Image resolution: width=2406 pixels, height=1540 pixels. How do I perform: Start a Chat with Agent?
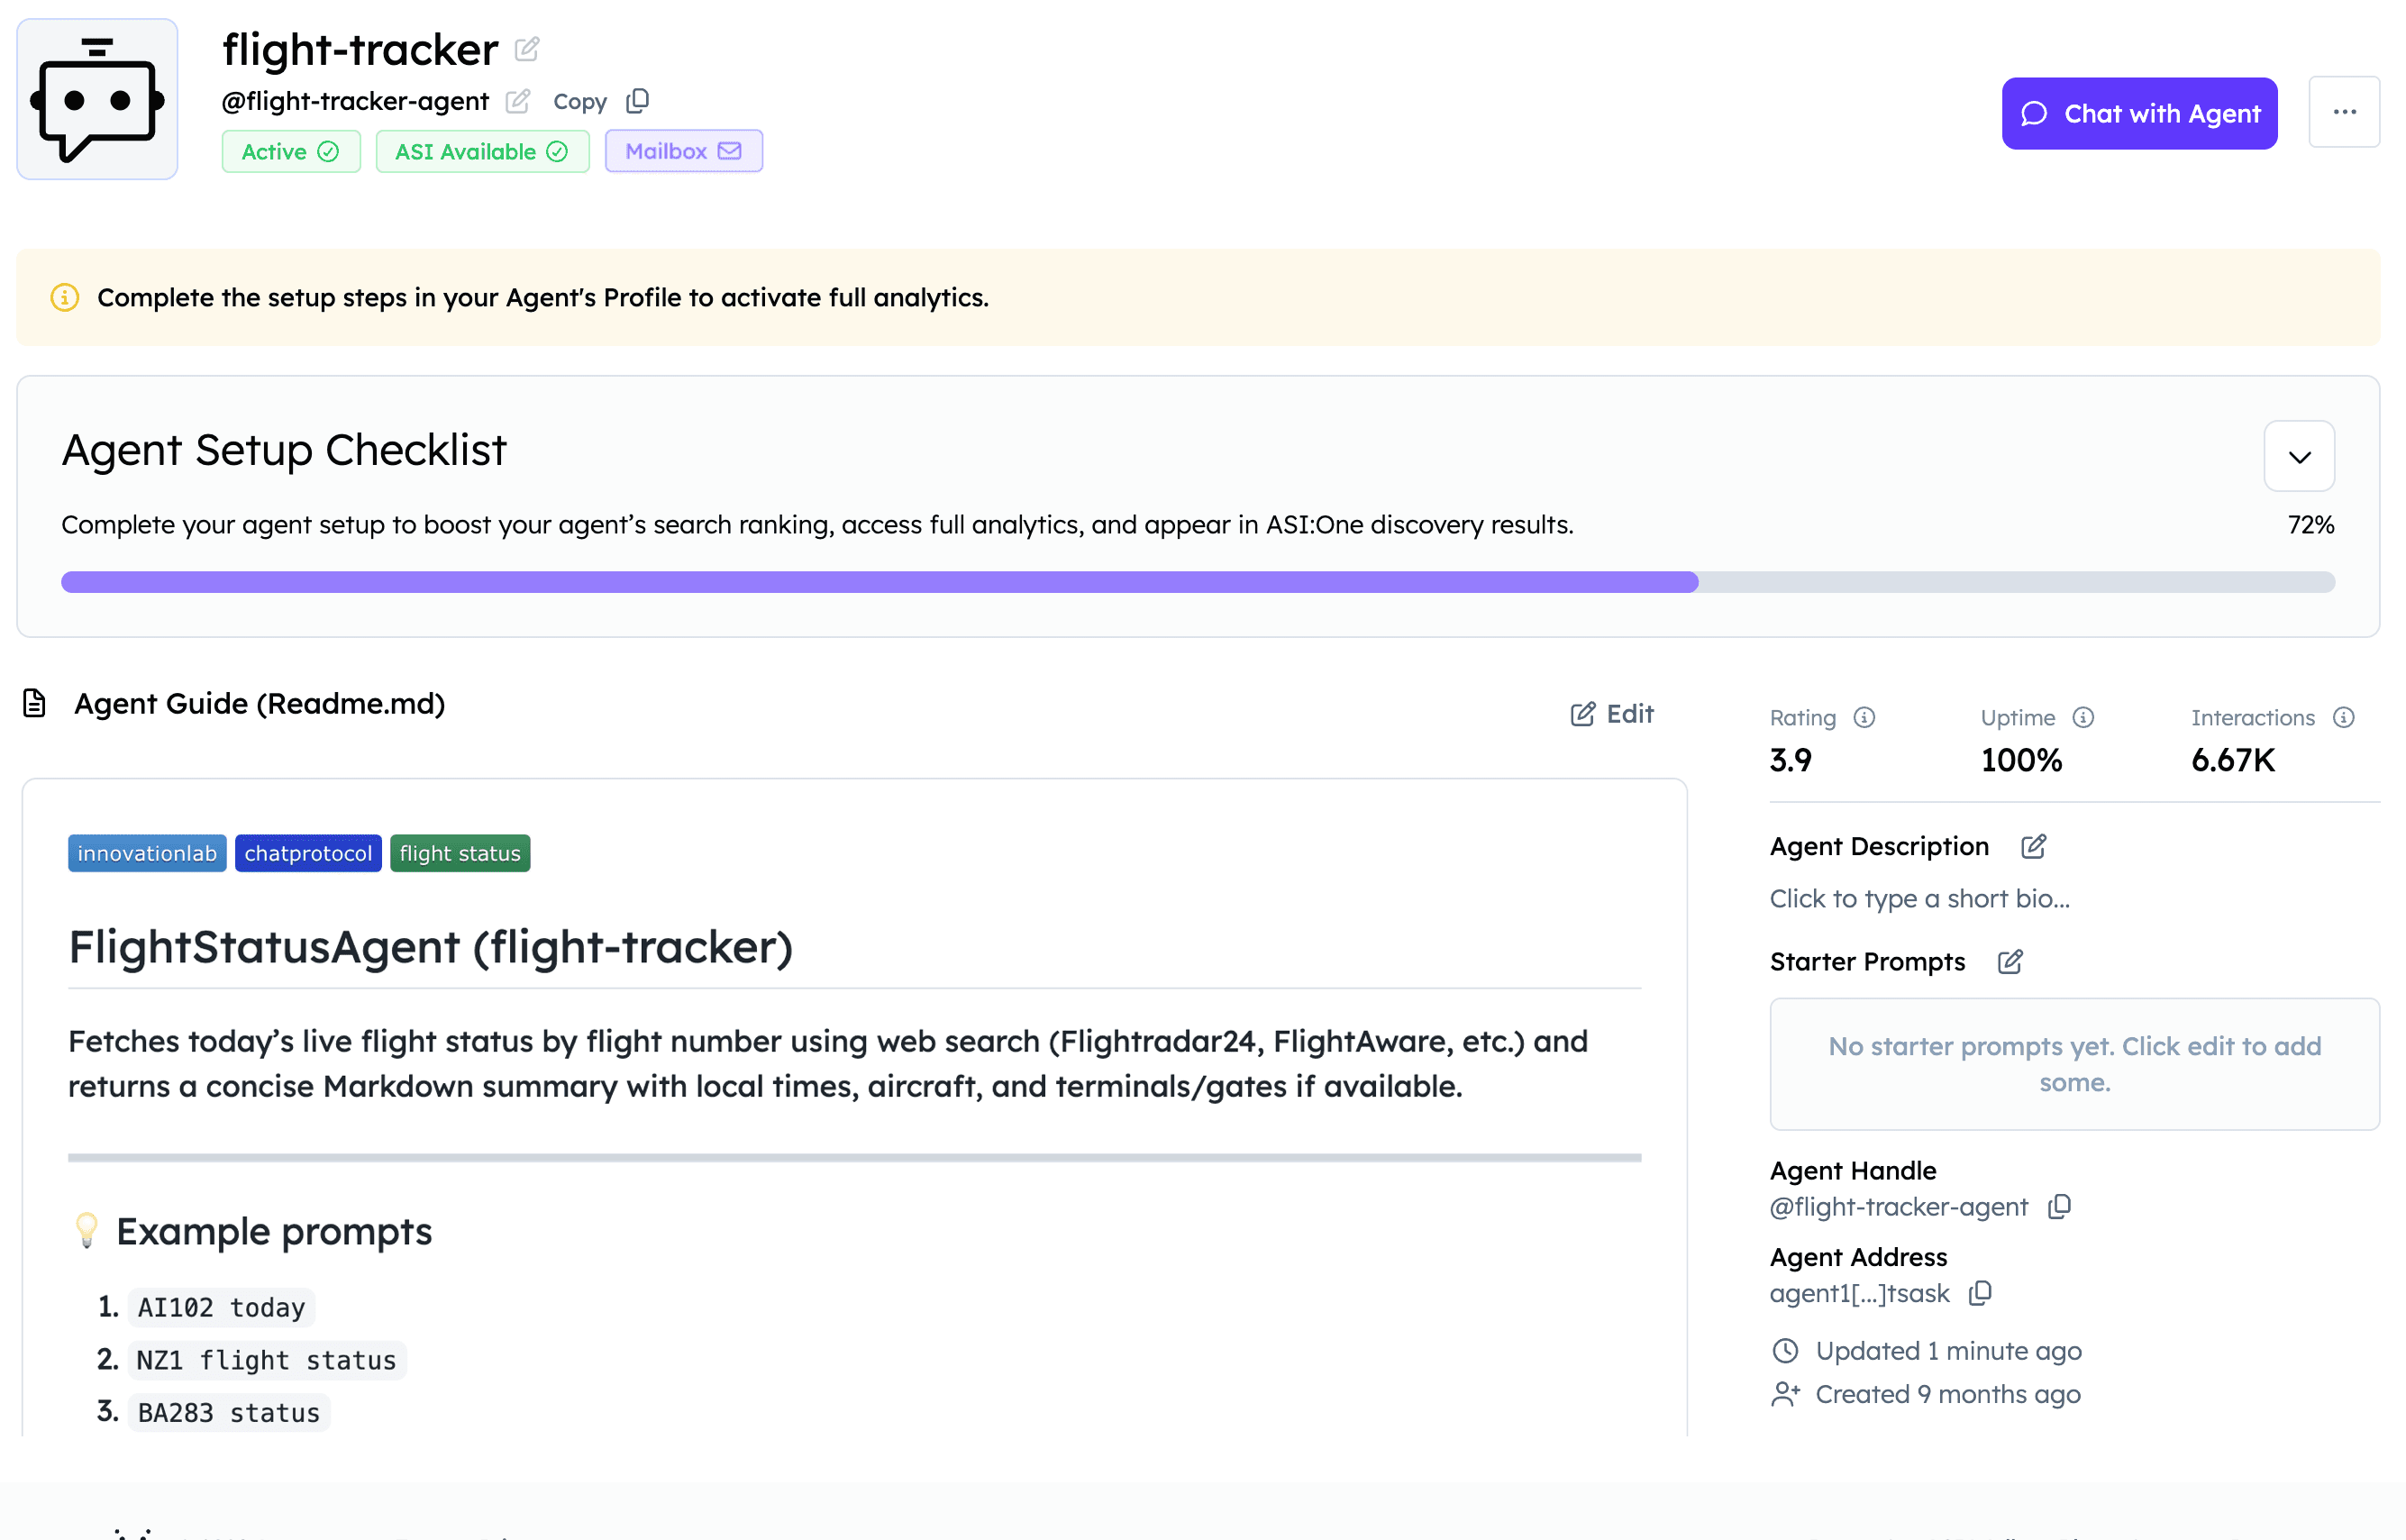click(2139, 113)
